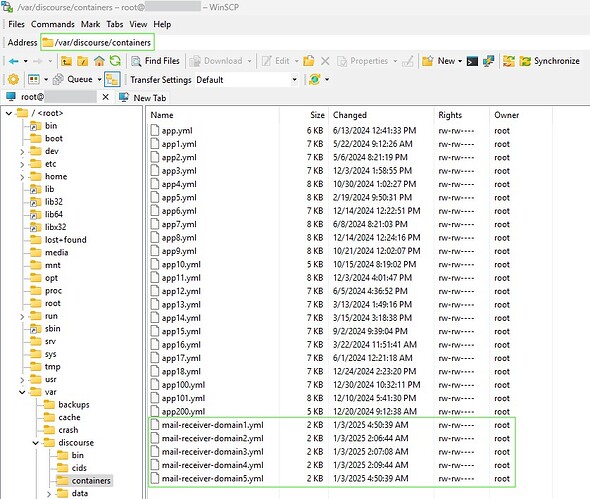The image size is (590, 499).
Task: Click the Edit toolbar button
Action: [276, 61]
